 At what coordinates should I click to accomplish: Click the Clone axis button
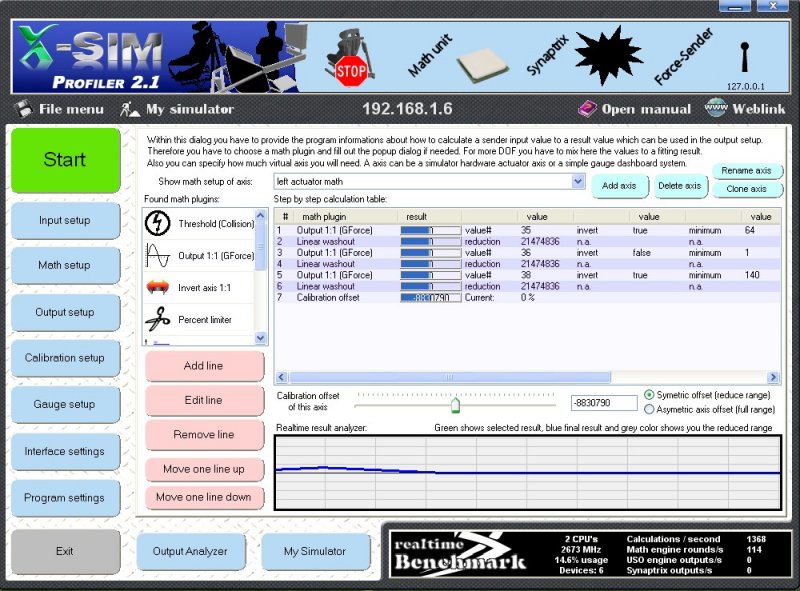coord(746,189)
